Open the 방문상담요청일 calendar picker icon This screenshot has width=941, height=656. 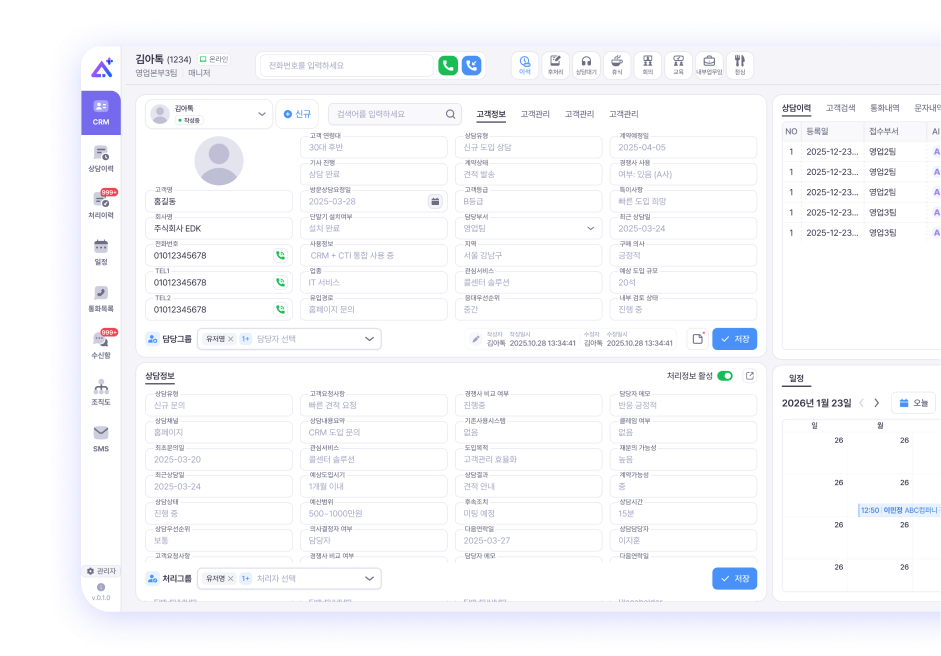[435, 201]
